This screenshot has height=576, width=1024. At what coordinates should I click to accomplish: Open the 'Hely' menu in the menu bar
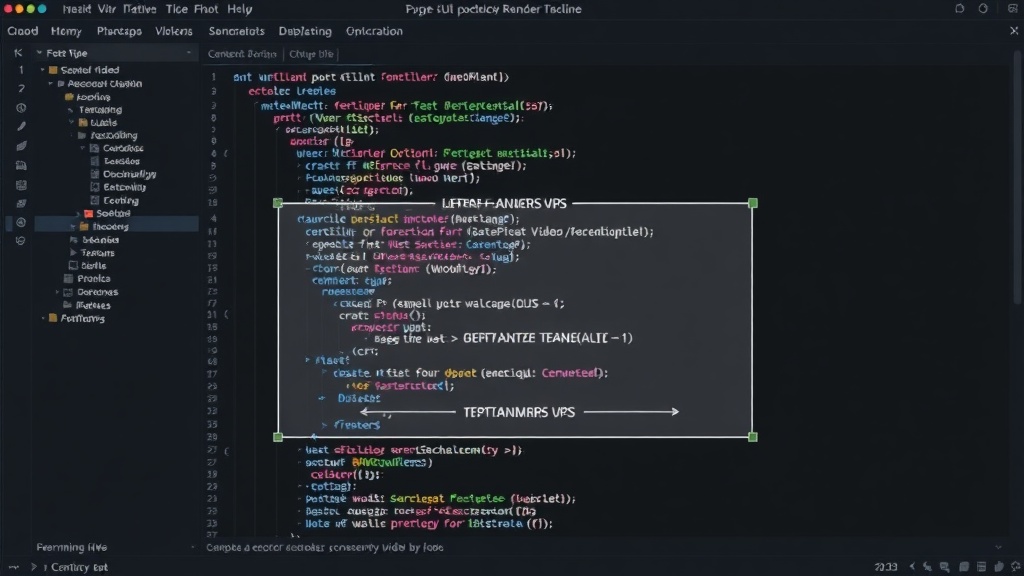(240, 9)
